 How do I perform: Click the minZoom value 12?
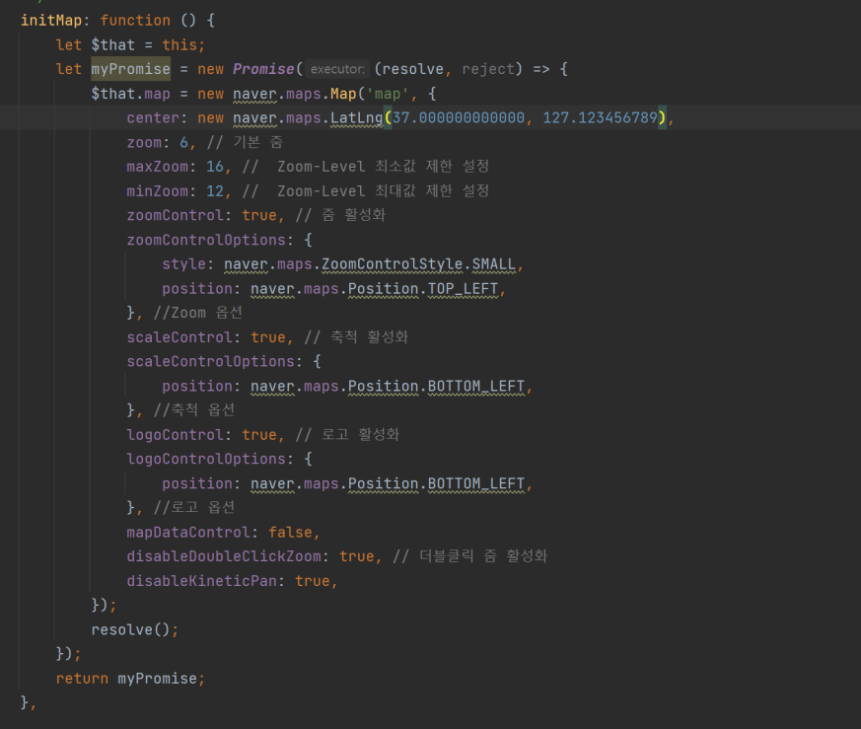(215, 191)
